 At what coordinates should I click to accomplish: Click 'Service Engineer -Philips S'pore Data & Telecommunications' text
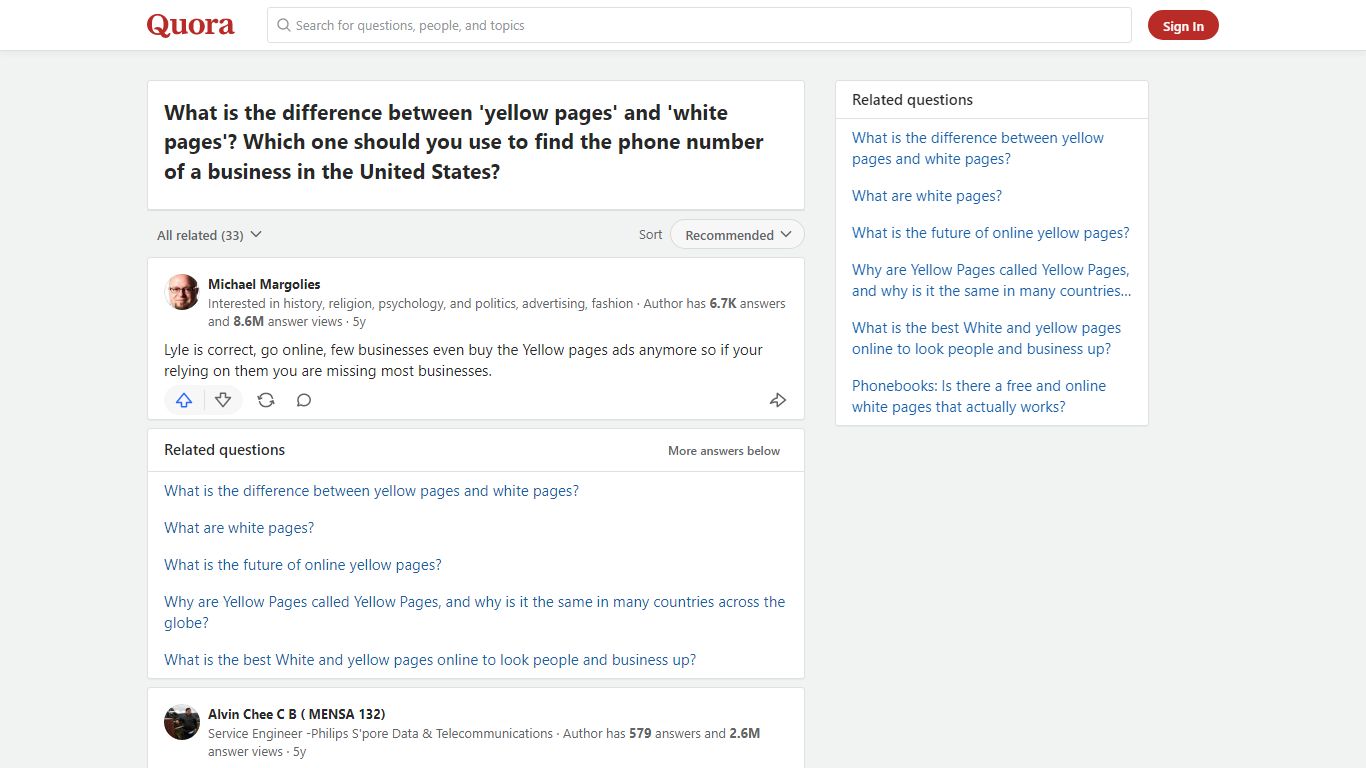point(380,733)
